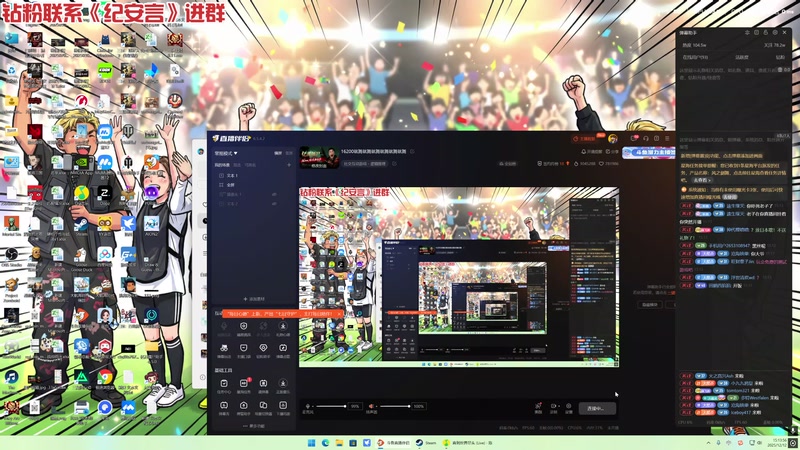Screen dimensions: 800x450
Task: Open the stream cover thumbnail
Action: (319, 157)
